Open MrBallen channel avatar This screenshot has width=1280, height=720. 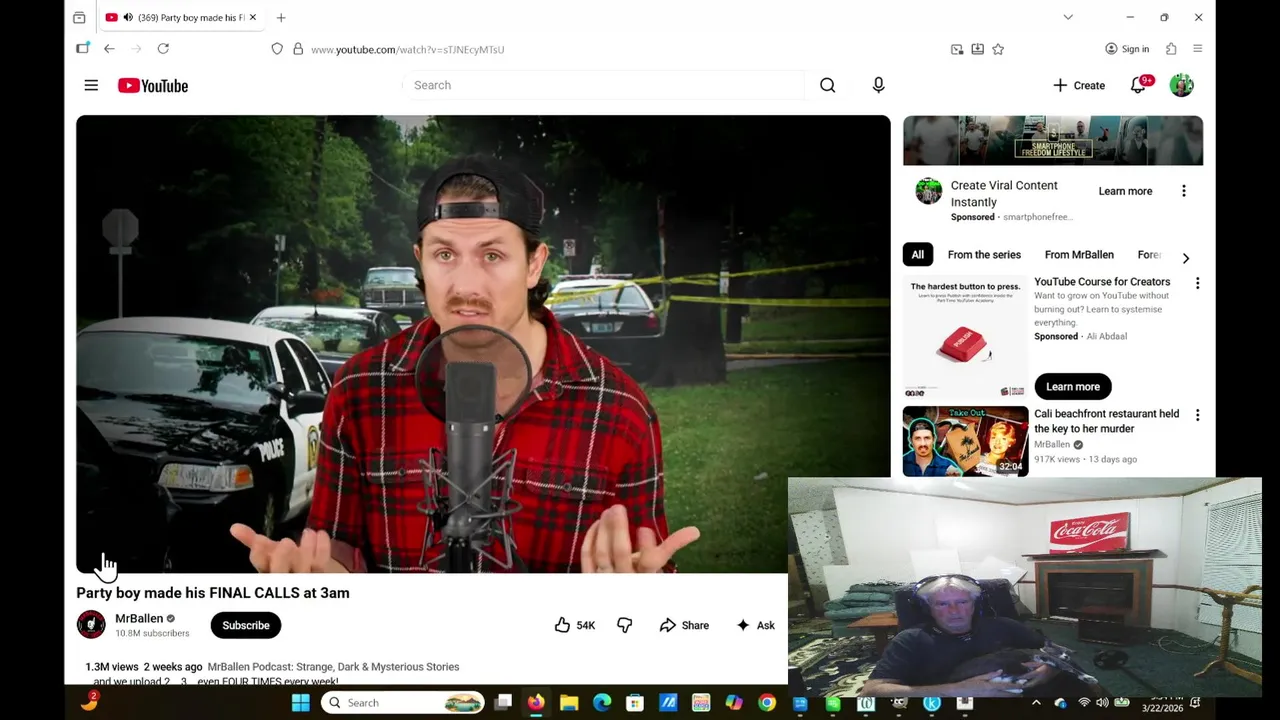coord(91,625)
